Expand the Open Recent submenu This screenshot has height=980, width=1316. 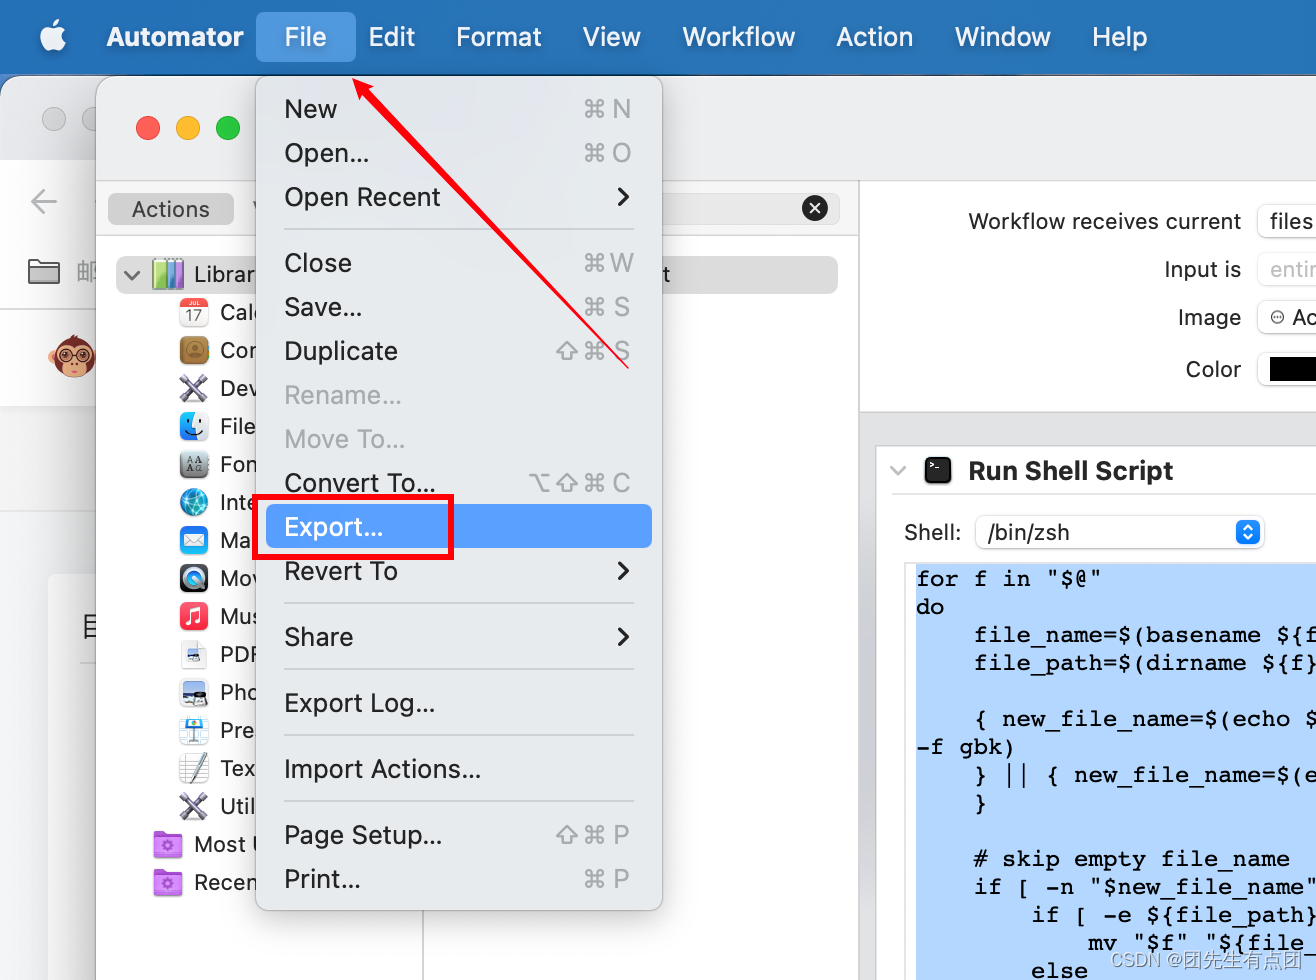[x=458, y=197]
